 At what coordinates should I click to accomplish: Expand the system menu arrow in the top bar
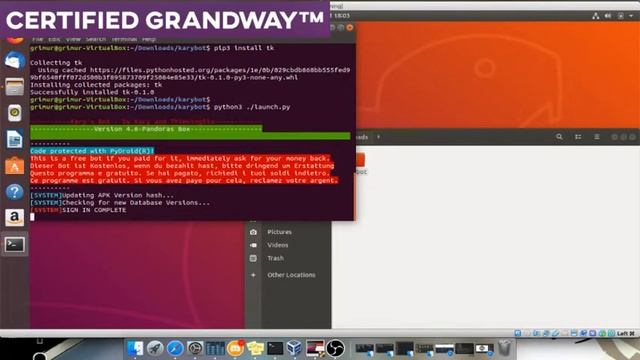(x=631, y=16)
